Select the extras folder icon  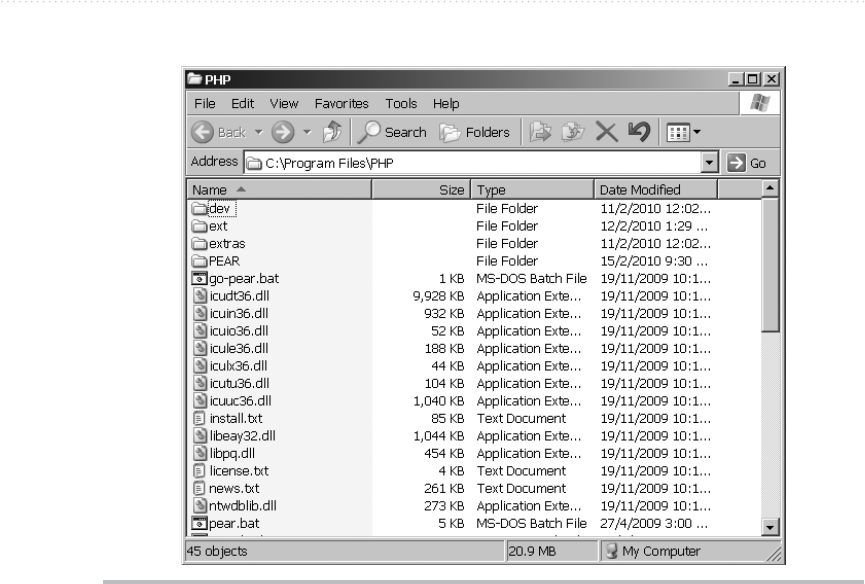point(199,244)
